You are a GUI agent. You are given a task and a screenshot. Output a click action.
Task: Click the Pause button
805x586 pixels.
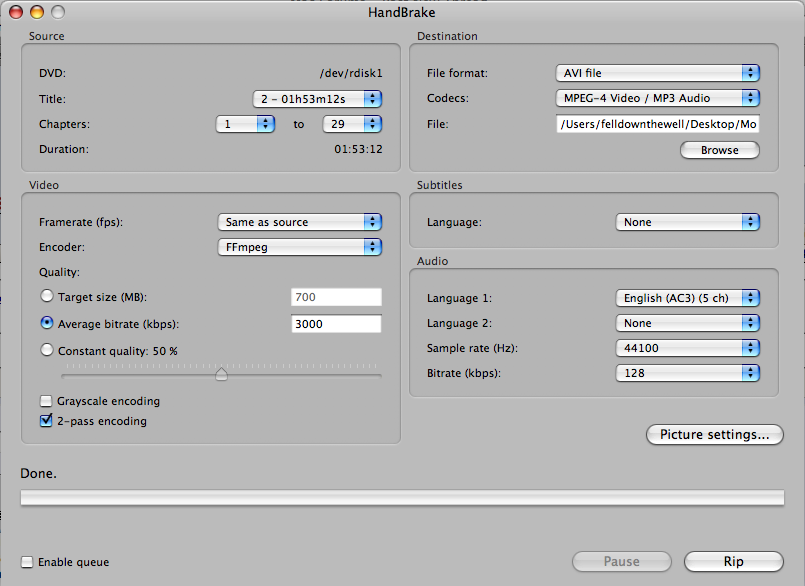point(622,561)
